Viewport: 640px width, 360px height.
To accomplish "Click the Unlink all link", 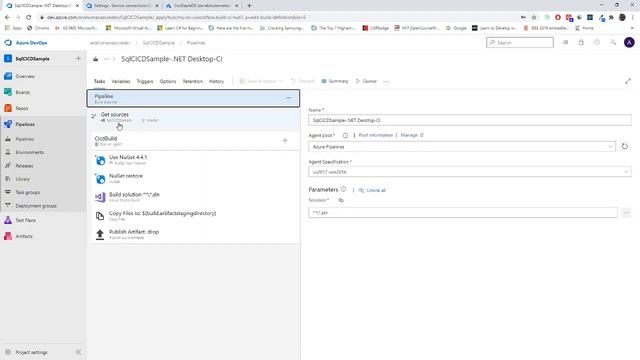I will [x=372, y=190].
